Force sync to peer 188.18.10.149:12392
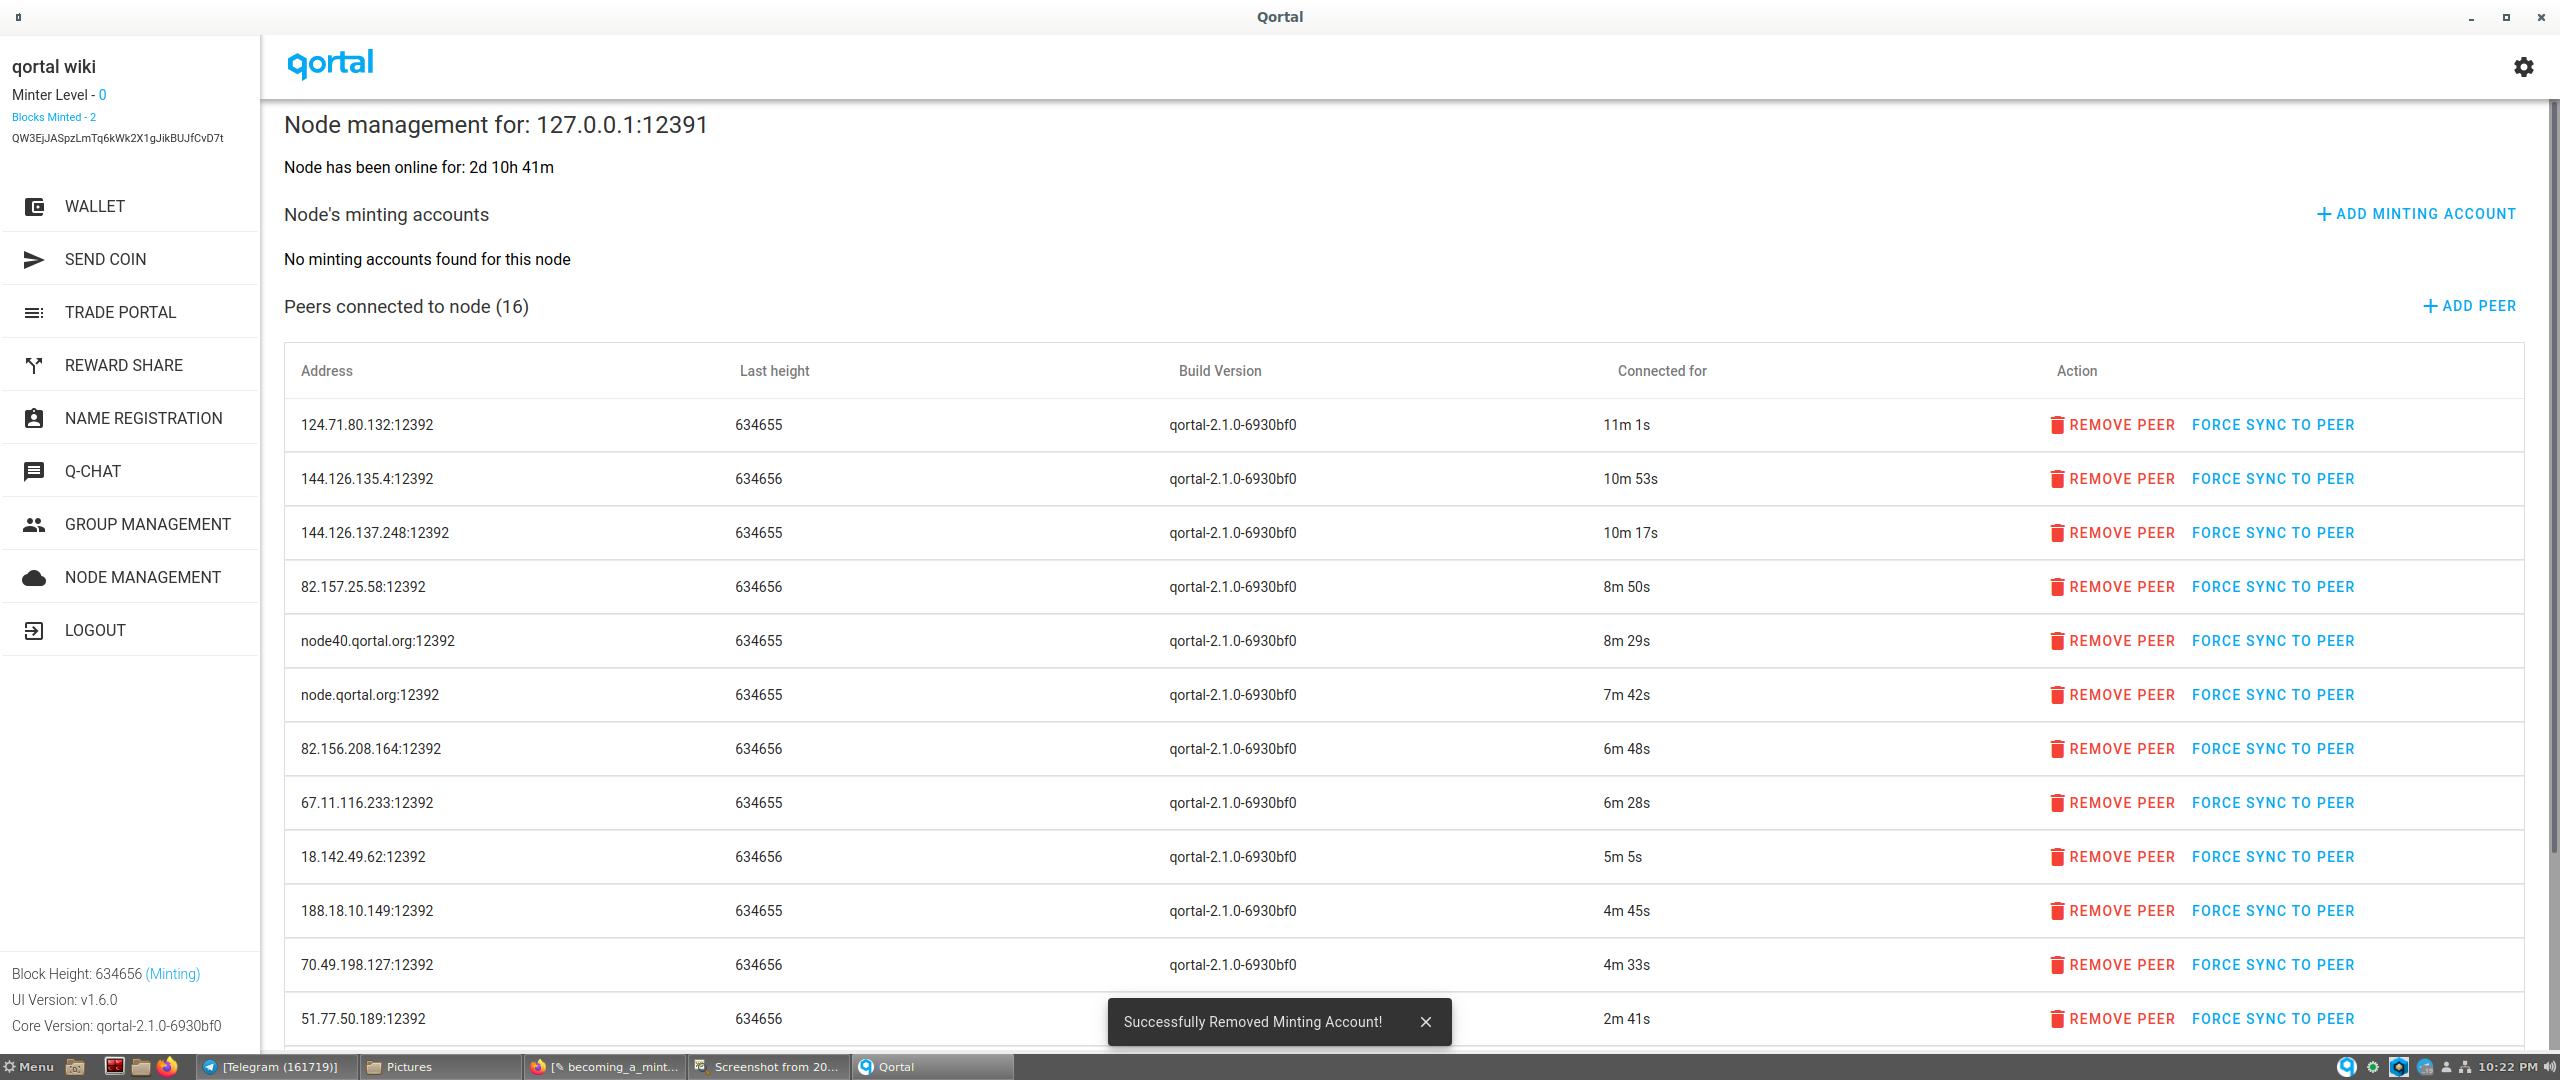This screenshot has height=1080, width=2560. tap(2273, 911)
